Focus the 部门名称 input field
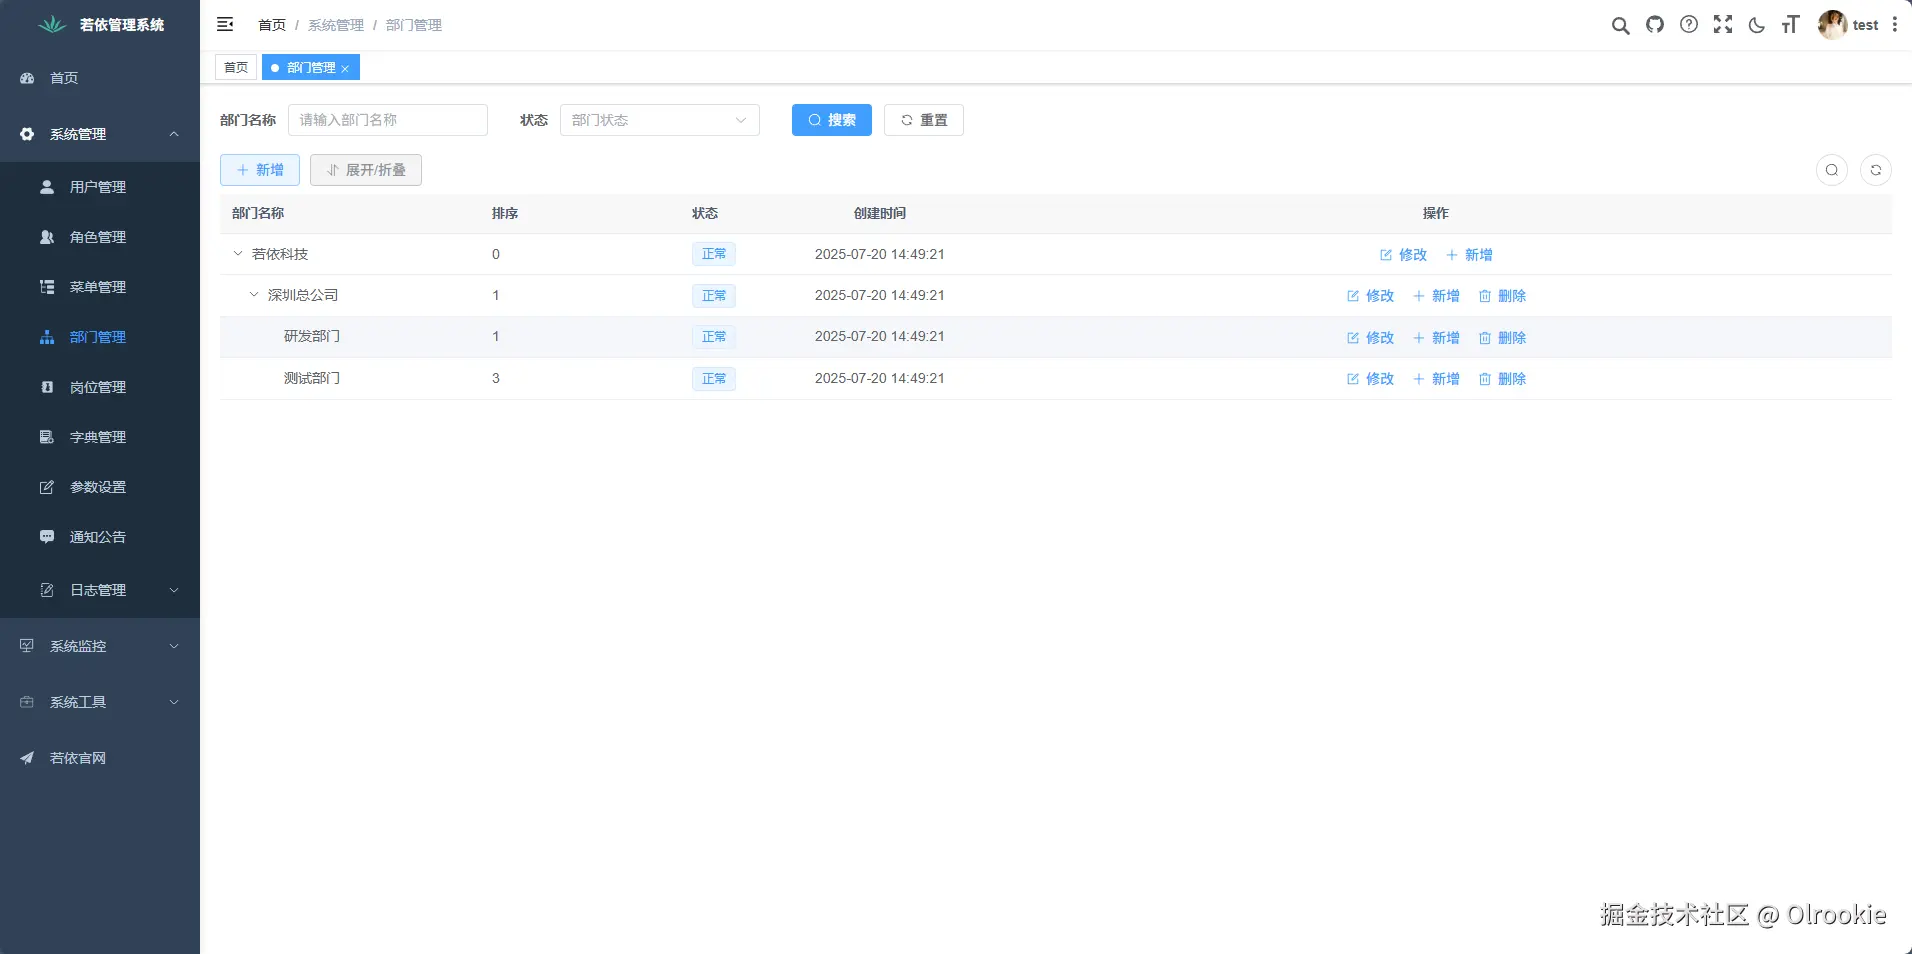The width and height of the screenshot is (1912, 954). pos(388,120)
